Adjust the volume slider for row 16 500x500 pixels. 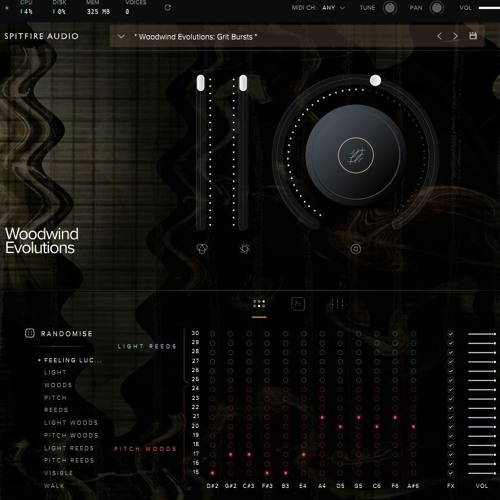click(482, 464)
